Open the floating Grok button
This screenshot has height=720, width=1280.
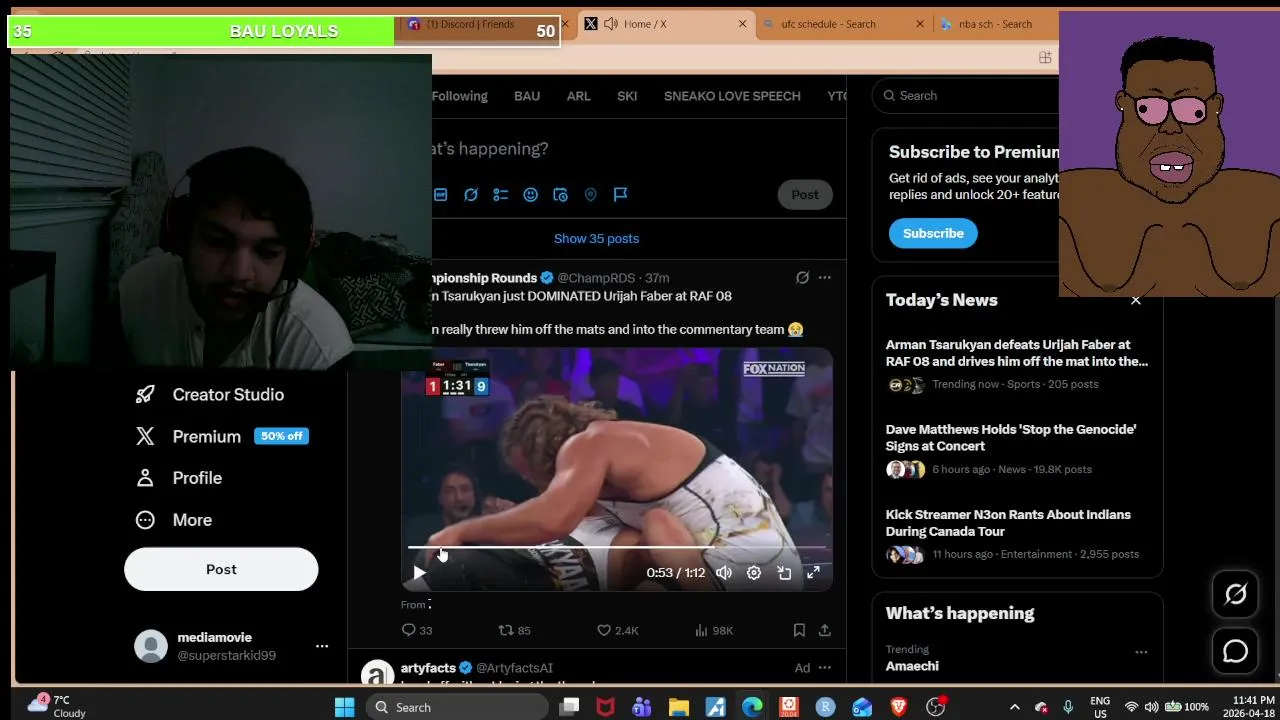1236,594
